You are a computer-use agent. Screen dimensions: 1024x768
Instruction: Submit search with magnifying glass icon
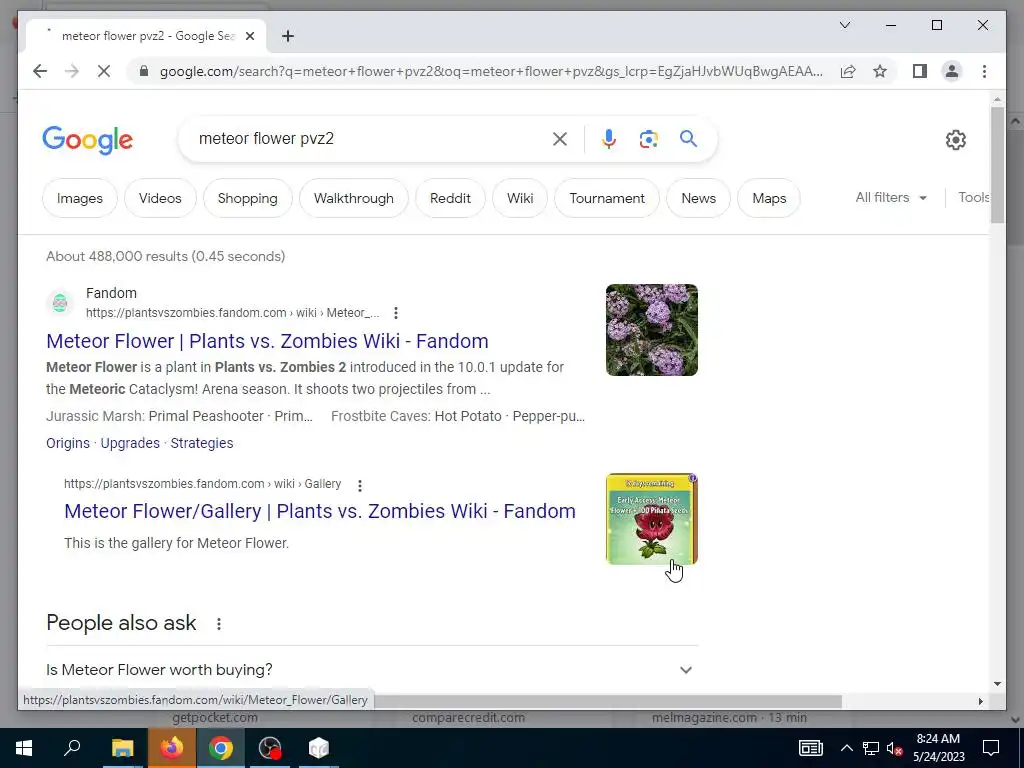pos(688,138)
